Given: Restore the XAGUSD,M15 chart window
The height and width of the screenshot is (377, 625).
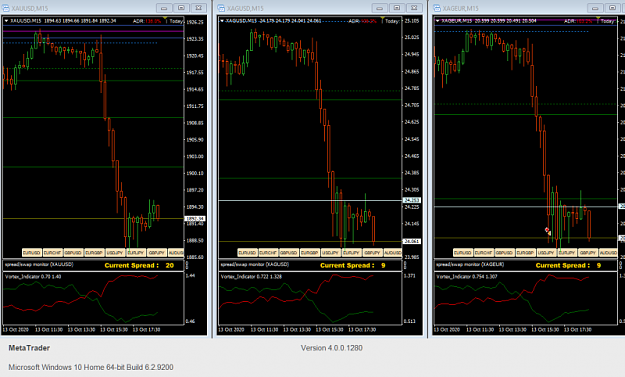Looking at the screenshot, I should (x=397, y=8).
